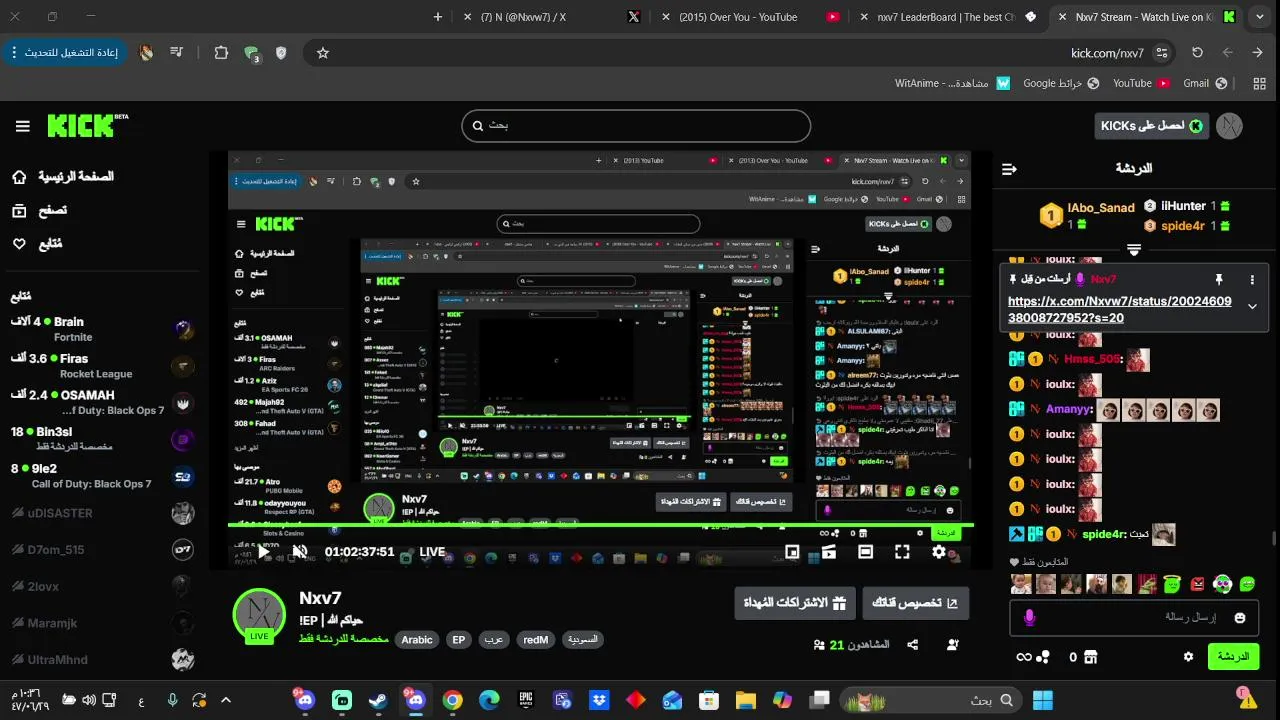Image resolution: width=1280 pixels, height=720 pixels.
Task: Pick the green Kick smiley quick emote
Action: [x=1247, y=584]
